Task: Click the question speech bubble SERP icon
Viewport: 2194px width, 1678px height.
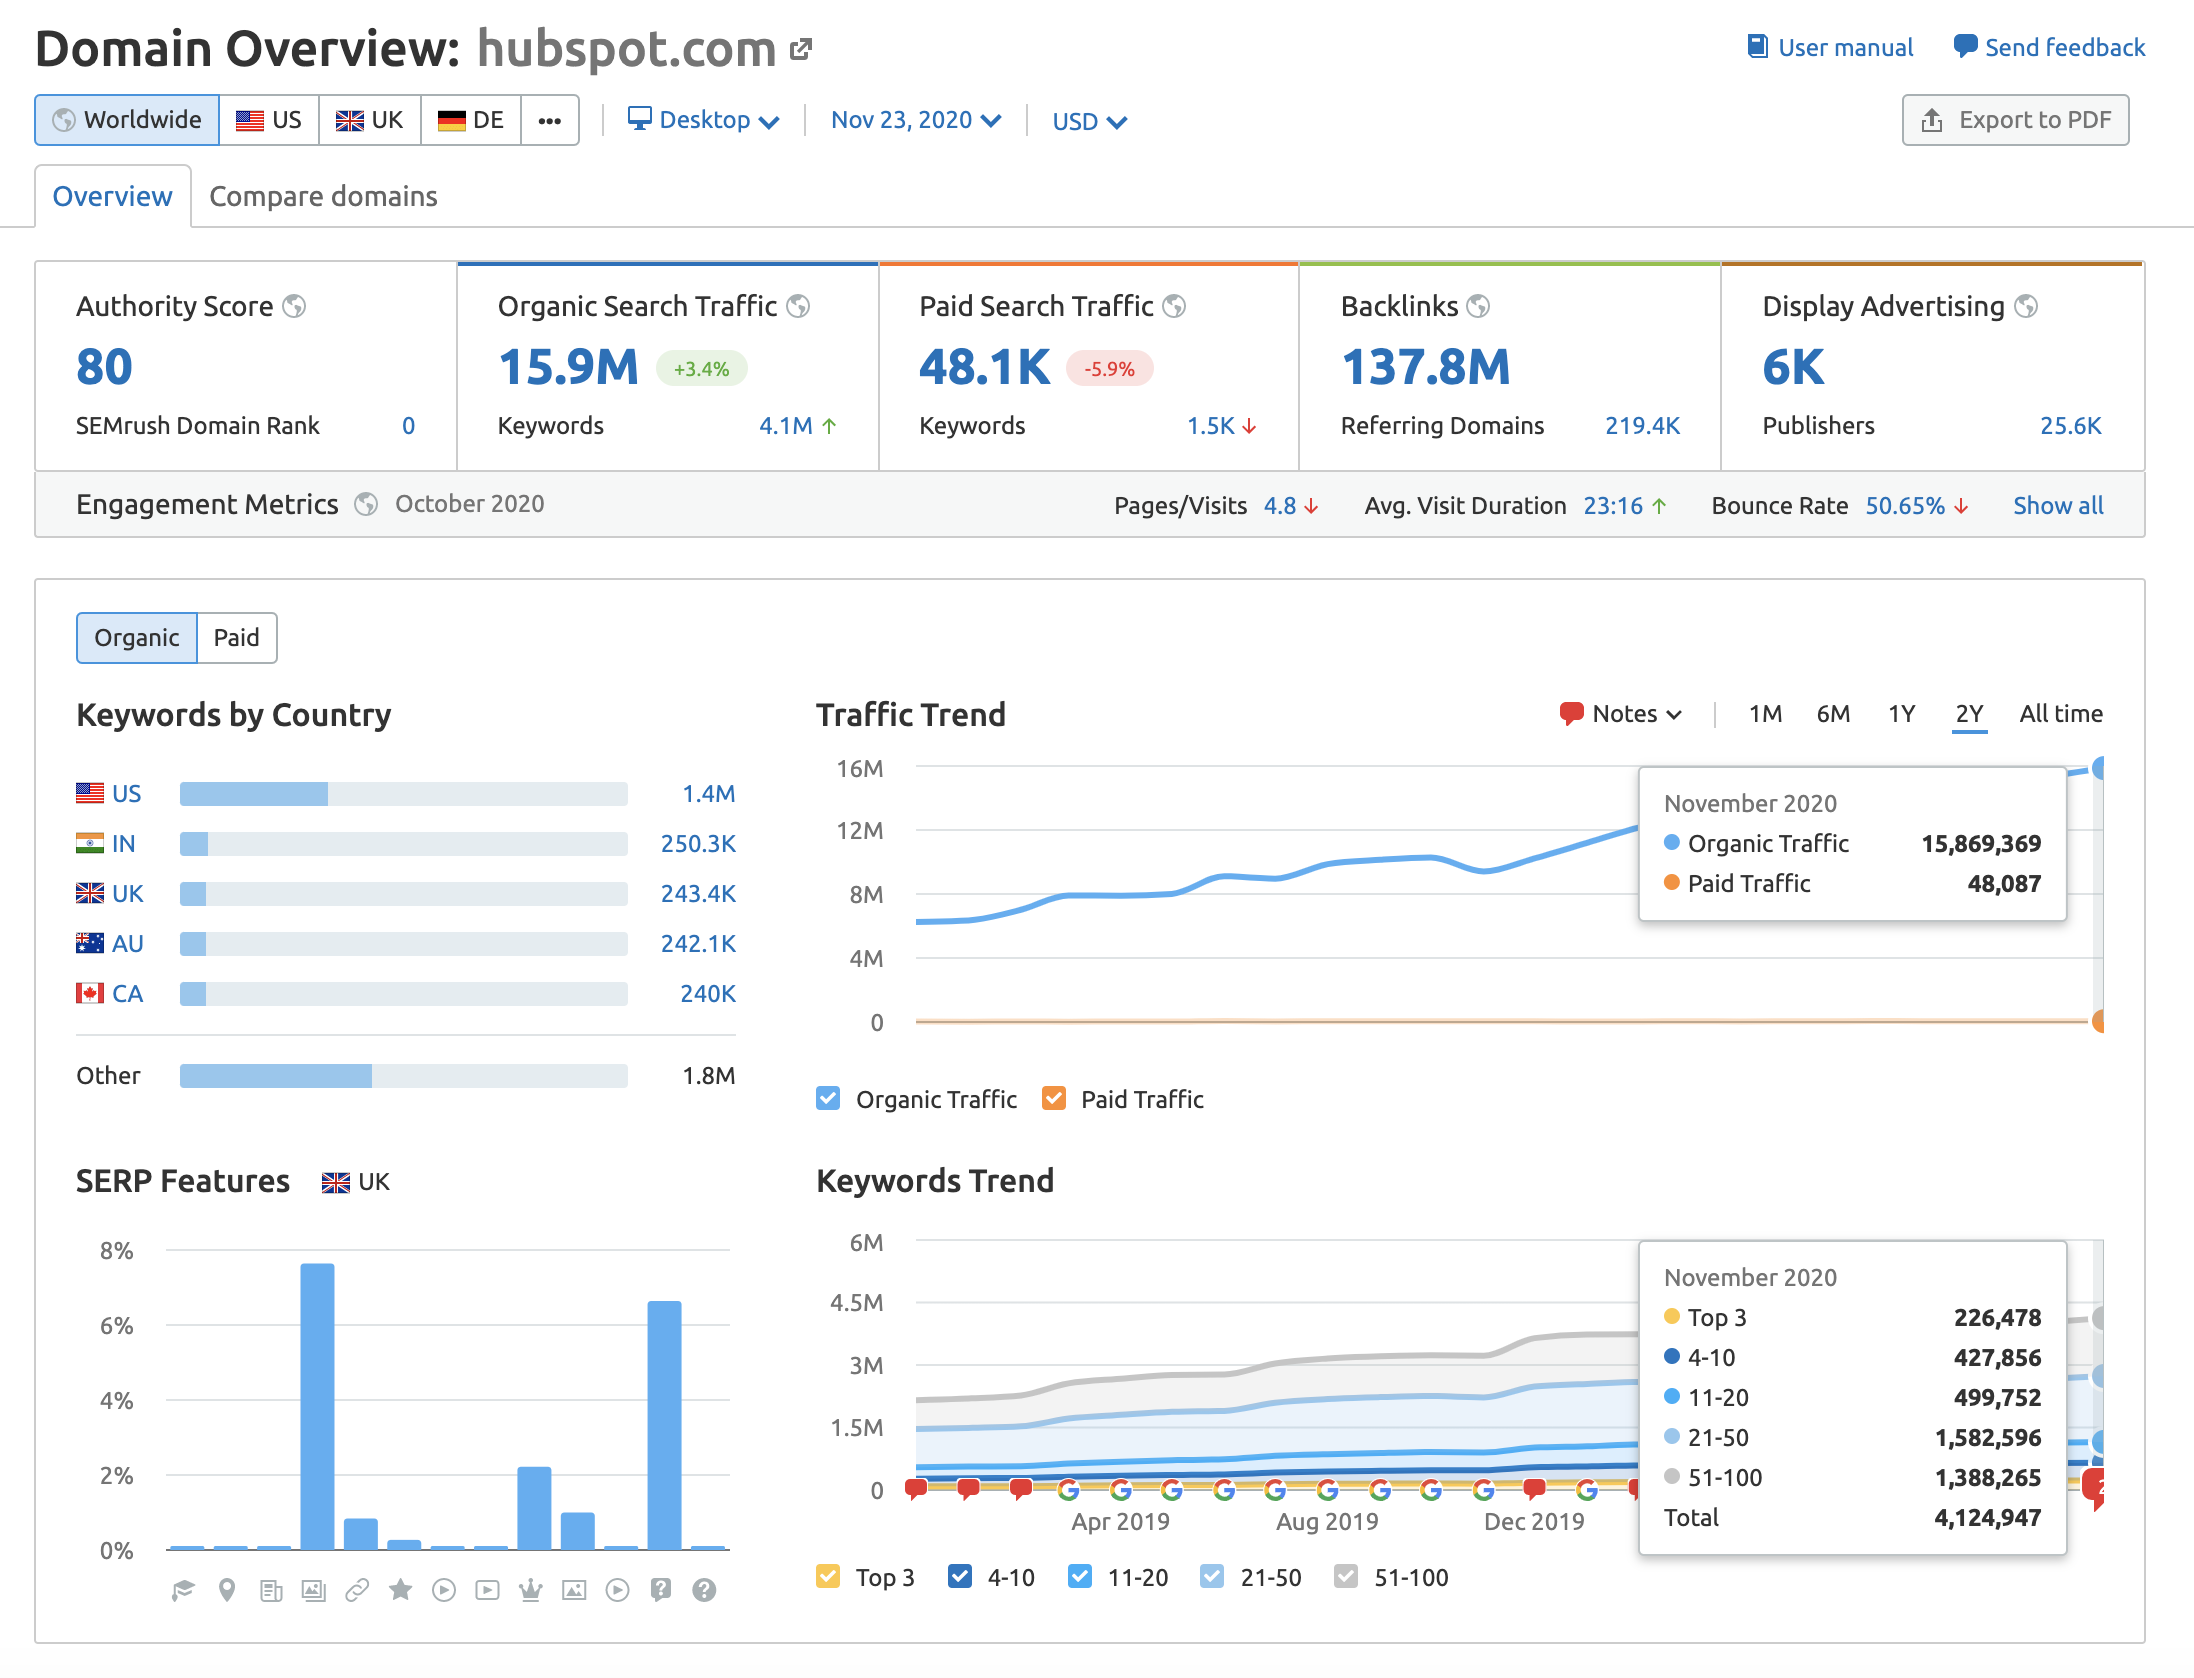Action: coord(661,1590)
